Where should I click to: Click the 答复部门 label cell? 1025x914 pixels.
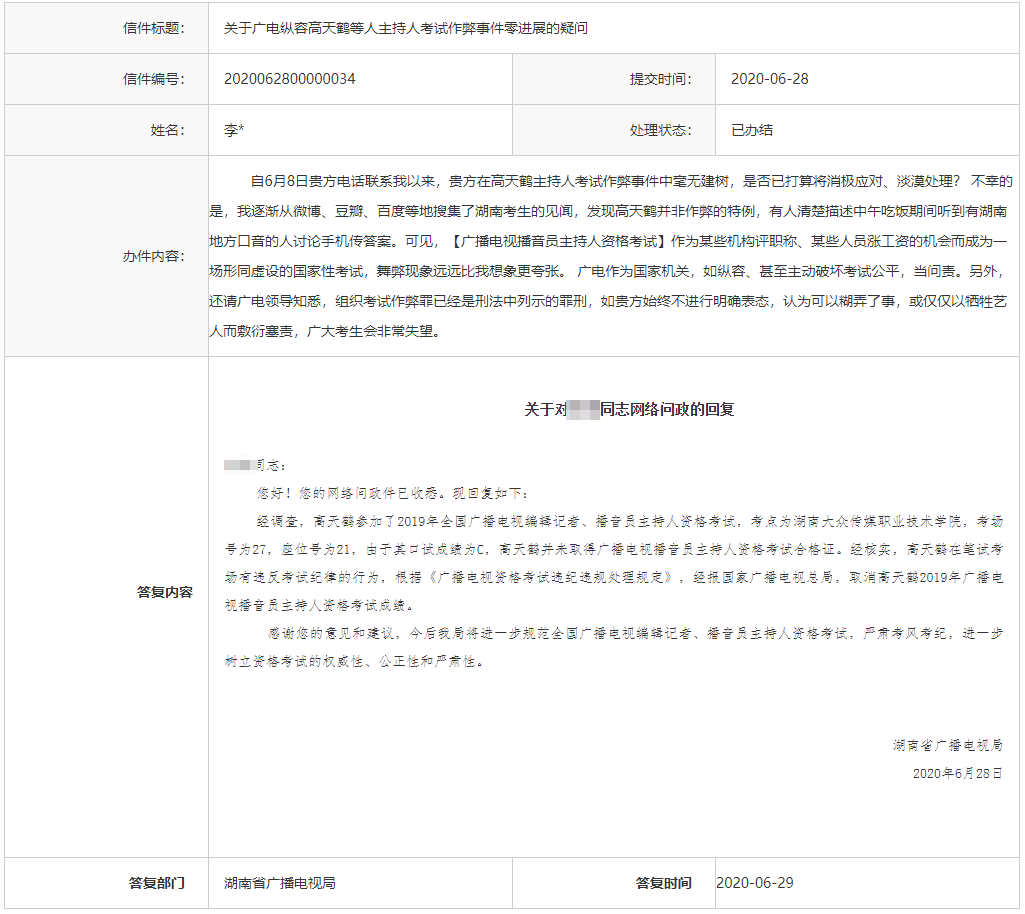point(157,883)
